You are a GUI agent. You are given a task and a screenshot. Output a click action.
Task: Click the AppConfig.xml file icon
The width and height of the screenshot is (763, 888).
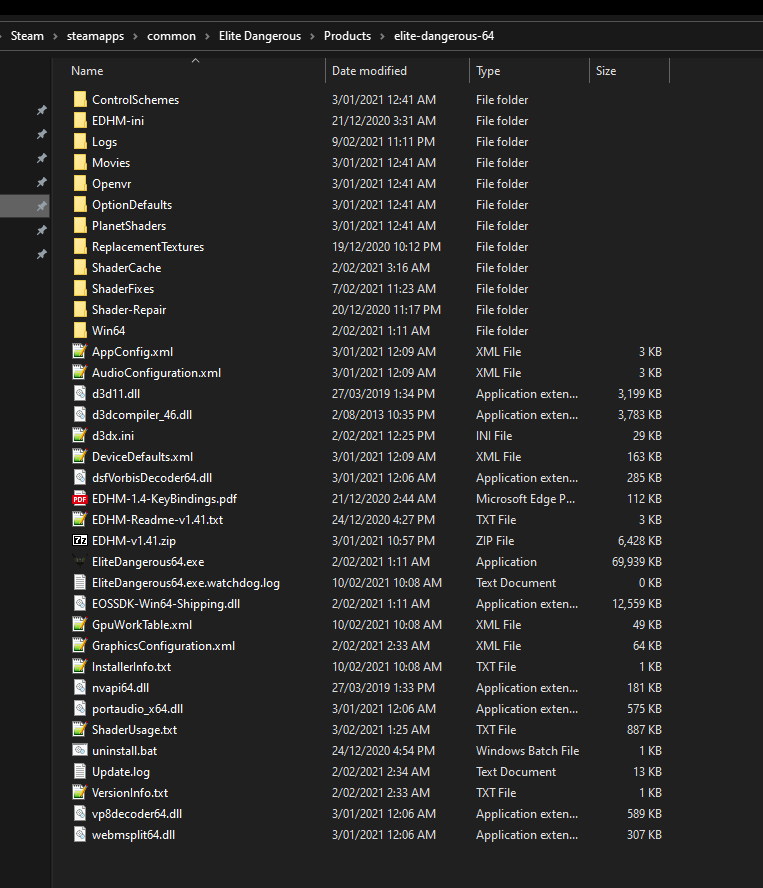(x=80, y=352)
